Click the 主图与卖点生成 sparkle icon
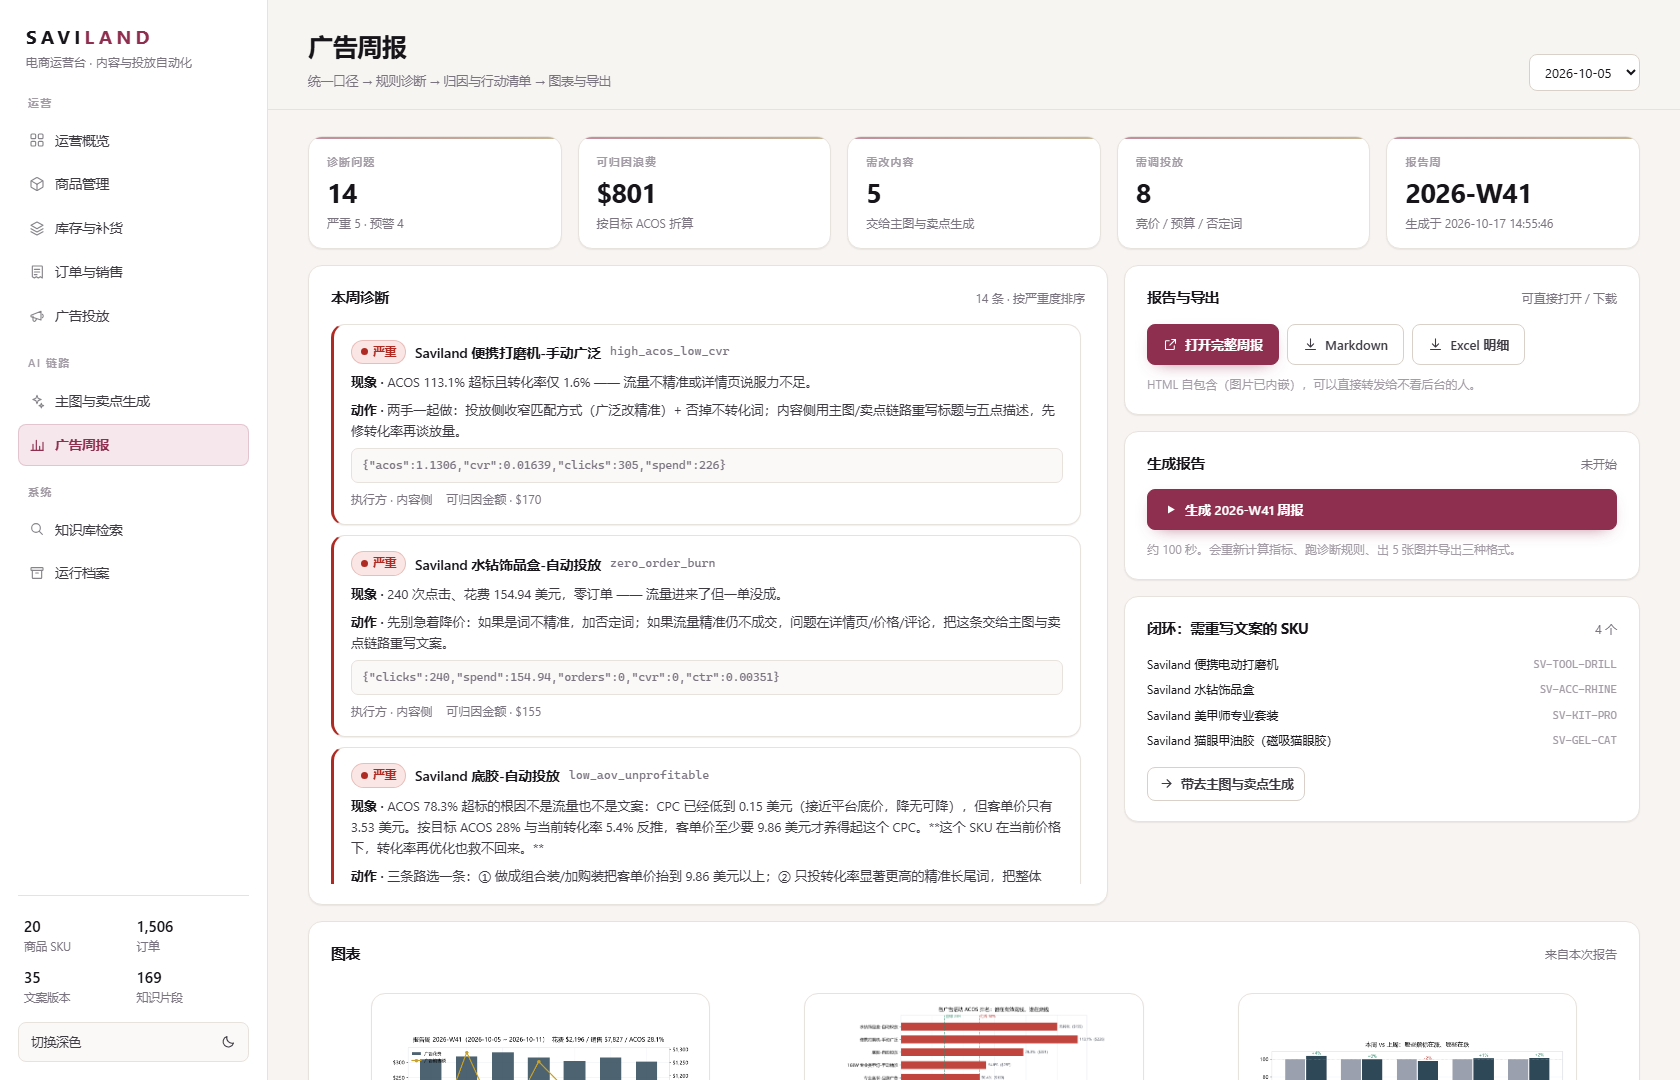Viewport: 1680px width, 1080px height. point(37,401)
